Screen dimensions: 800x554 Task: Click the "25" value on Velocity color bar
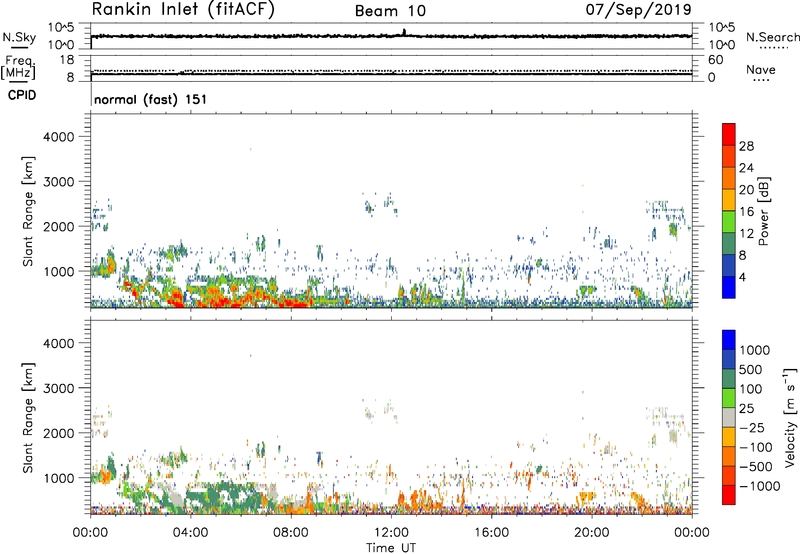point(747,409)
